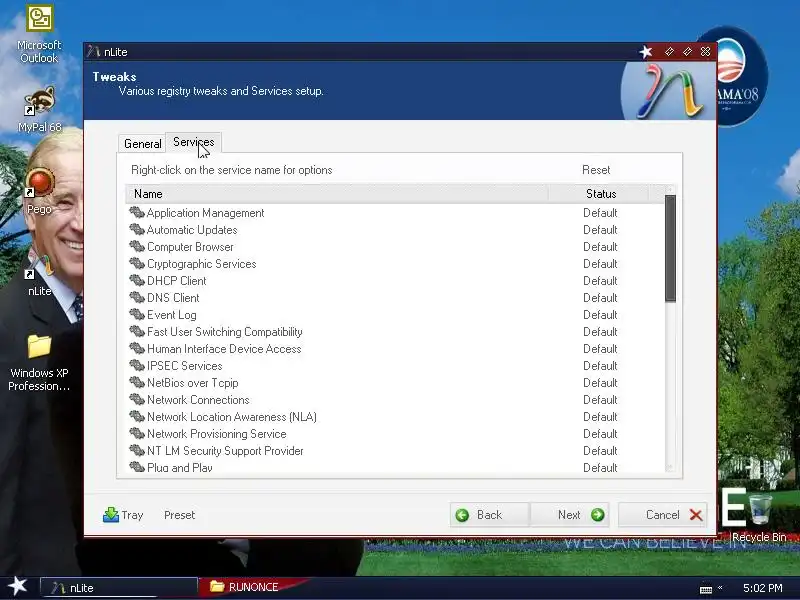
Task: Click the scrollbar down arrow in services list
Action: [670, 467]
